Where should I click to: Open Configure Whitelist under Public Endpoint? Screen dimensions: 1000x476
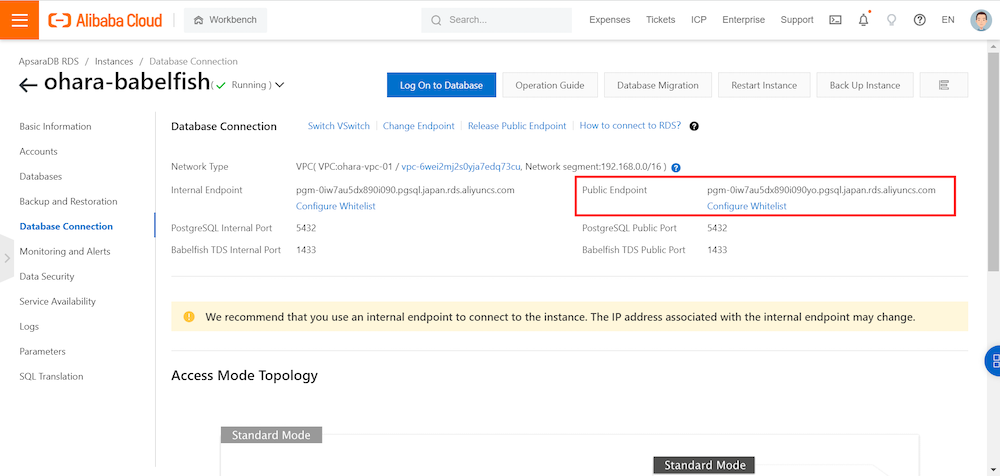(746, 206)
